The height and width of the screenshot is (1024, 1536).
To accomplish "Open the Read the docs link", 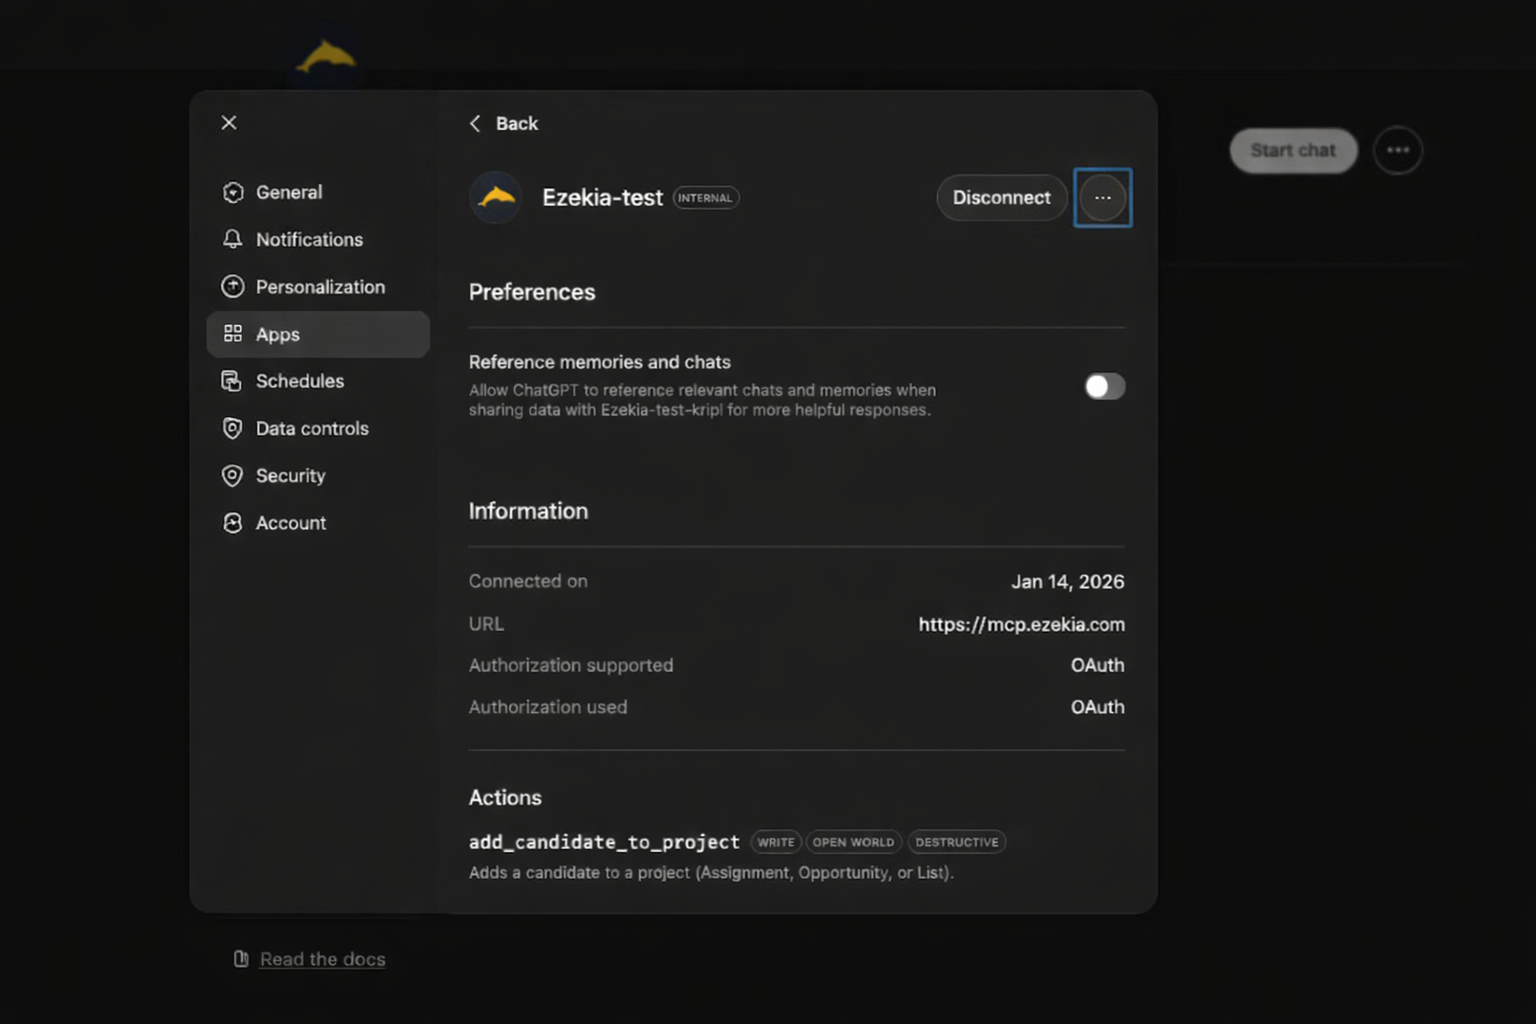I will [x=322, y=959].
